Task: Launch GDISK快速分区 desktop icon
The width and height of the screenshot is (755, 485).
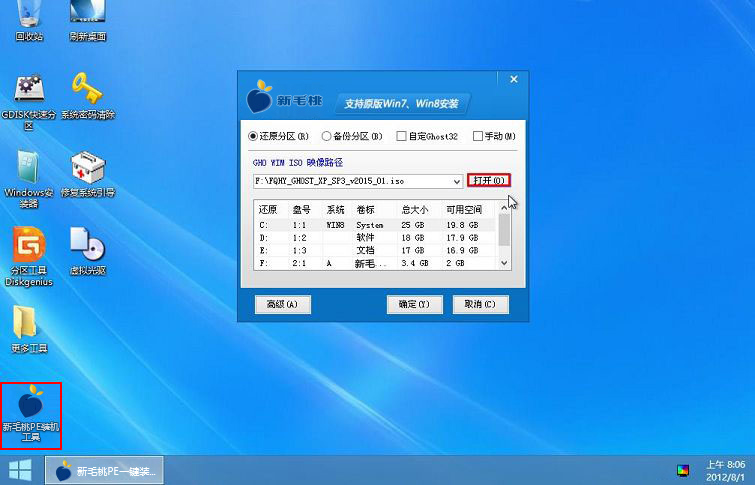Action: click(29, 102)
